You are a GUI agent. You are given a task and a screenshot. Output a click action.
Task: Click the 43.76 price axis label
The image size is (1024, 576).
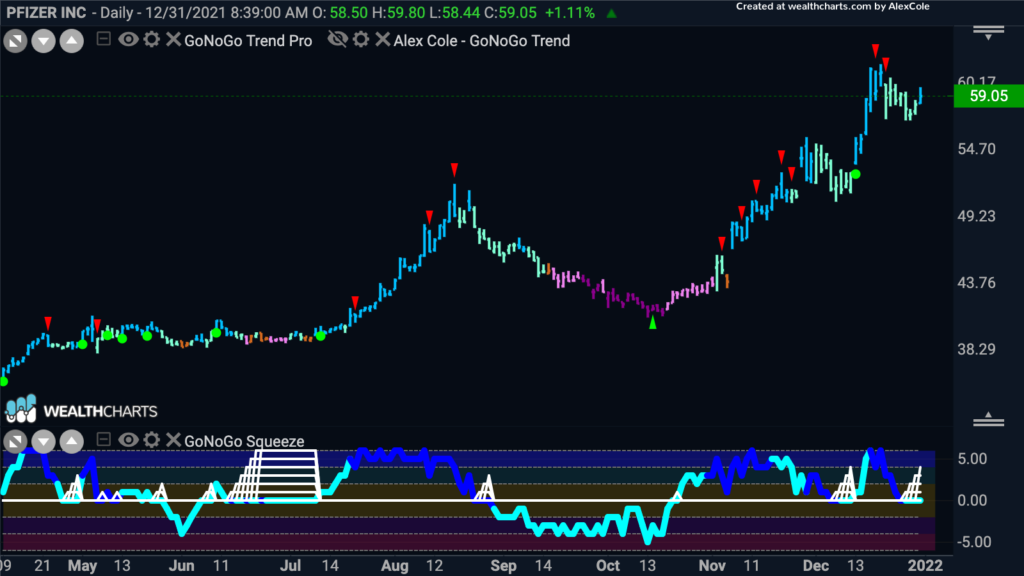click(976, 283)
